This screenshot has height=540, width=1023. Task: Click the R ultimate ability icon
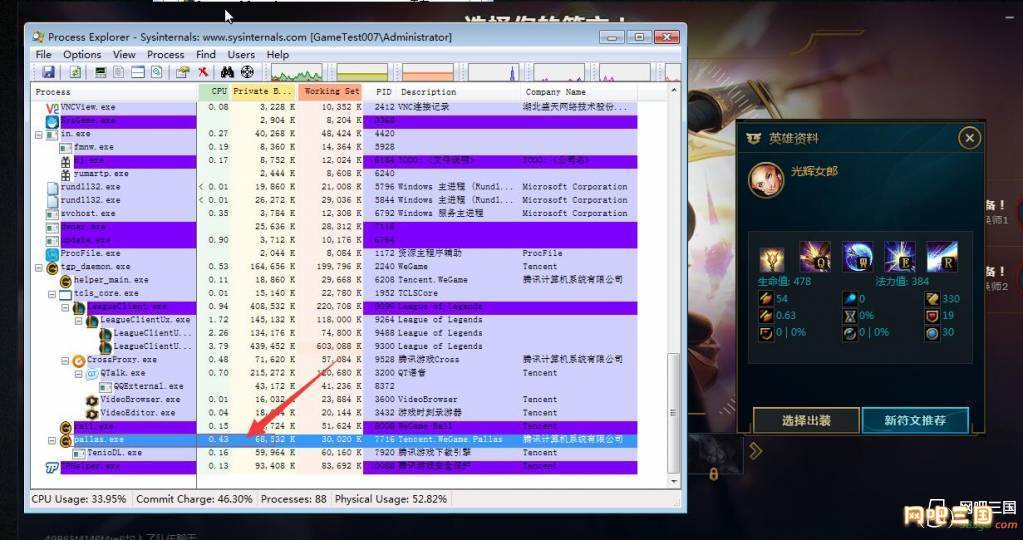point(942,257)
